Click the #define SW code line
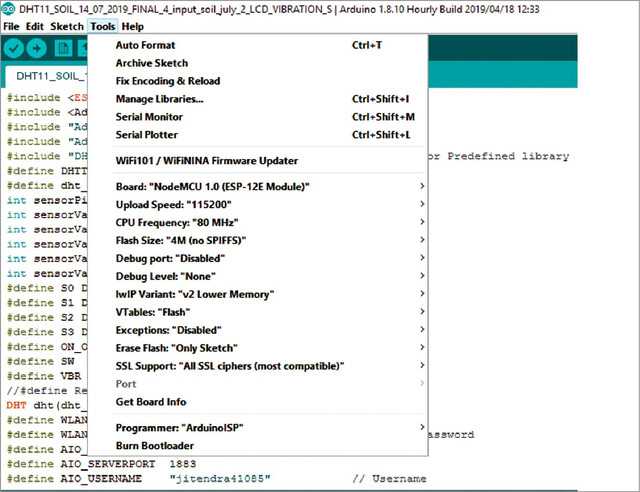640x492 pixels. 41,361
